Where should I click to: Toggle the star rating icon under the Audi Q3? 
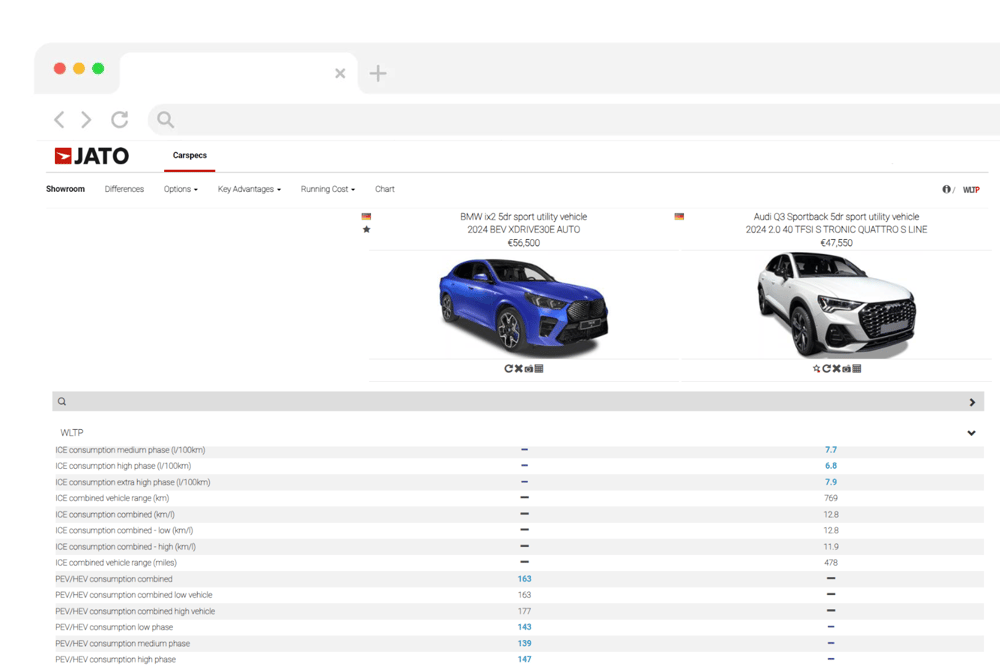tap(817, 368)
